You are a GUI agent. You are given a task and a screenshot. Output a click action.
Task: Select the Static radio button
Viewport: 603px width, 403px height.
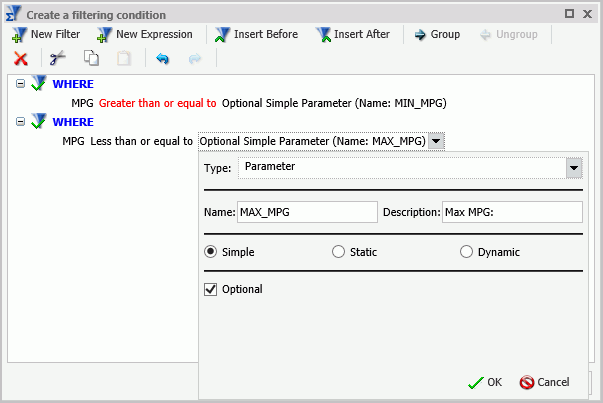click(x=338, y=252)
